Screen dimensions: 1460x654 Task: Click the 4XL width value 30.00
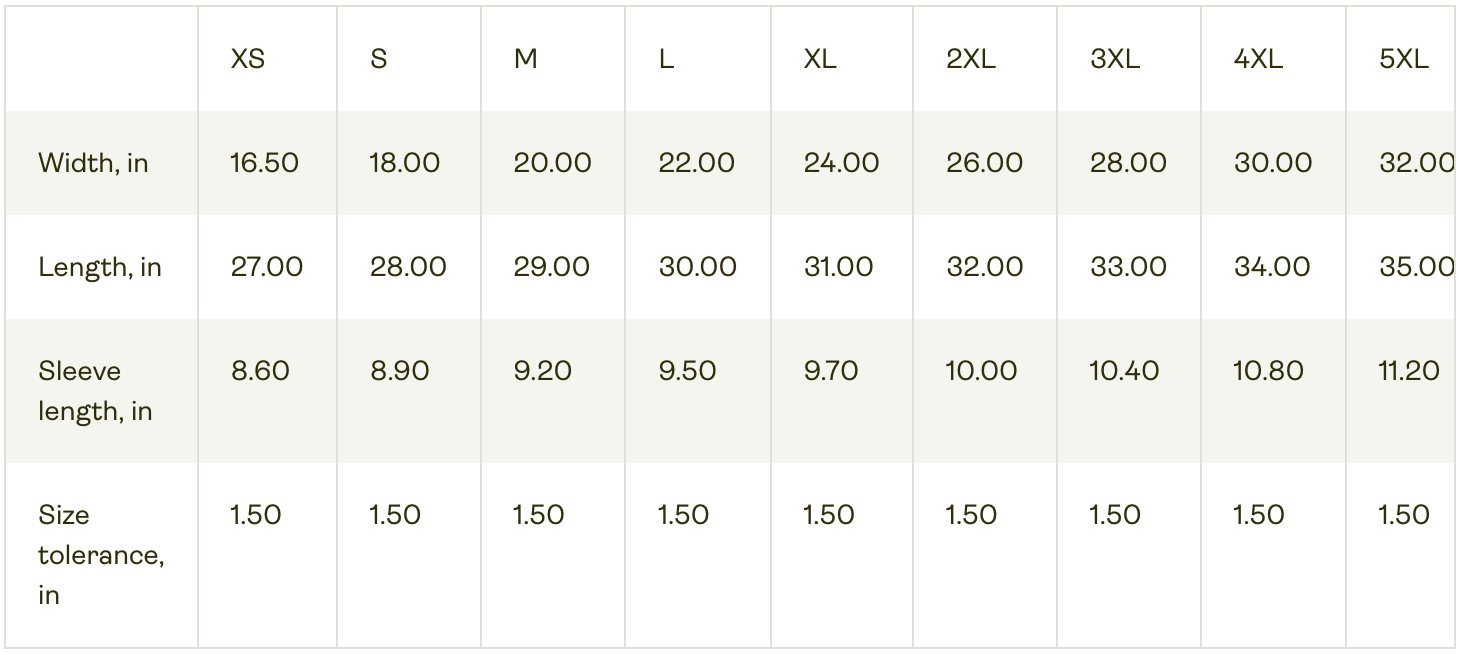point(1272,163)
